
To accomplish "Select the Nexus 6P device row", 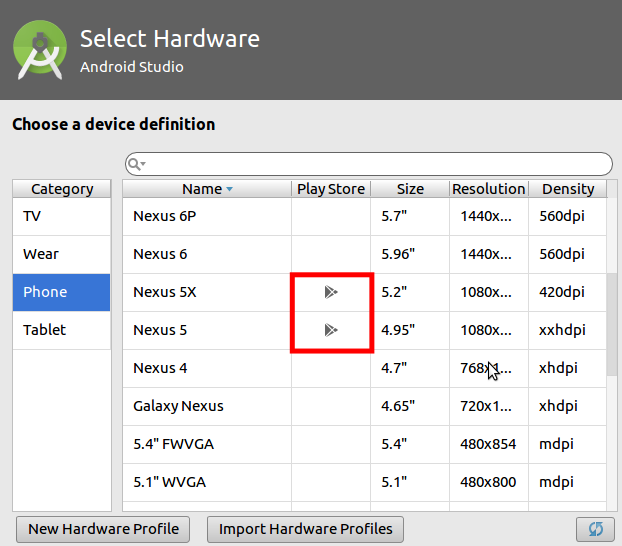I will (x=365, y=216).
